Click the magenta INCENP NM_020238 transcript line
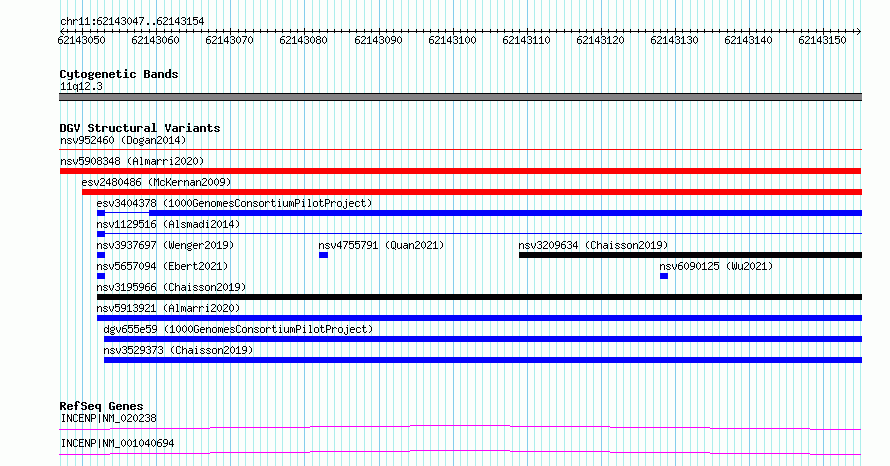The height and width of the screenshot is (466, 890). click(460, 427)
